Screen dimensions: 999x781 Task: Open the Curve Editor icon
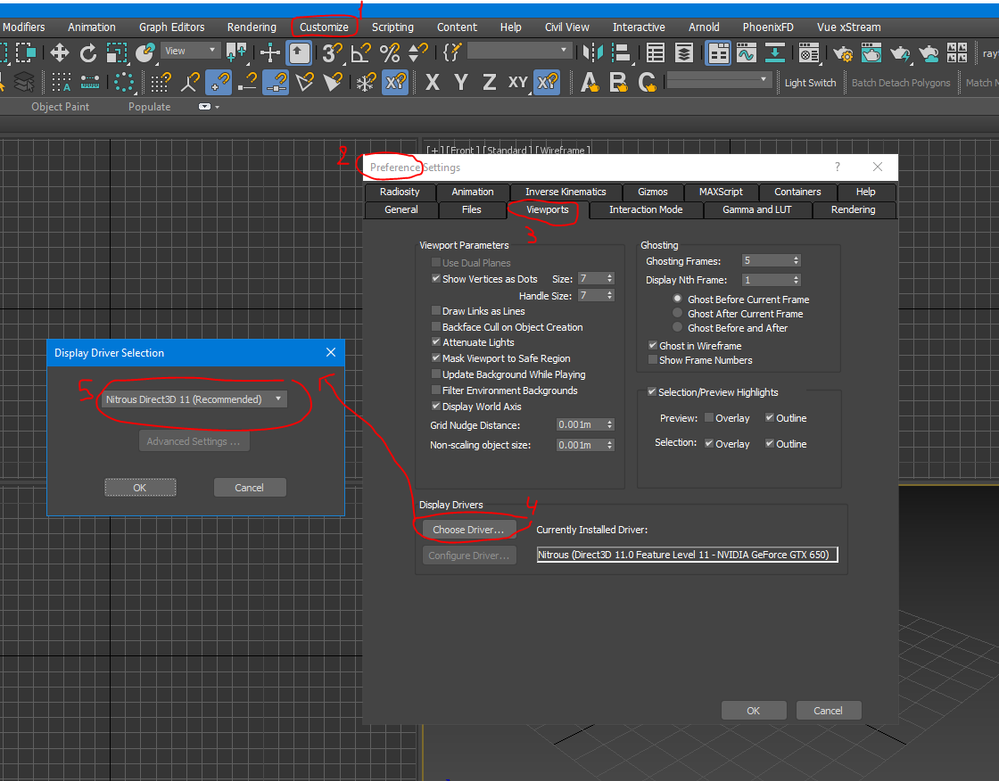tap(747, 53)
